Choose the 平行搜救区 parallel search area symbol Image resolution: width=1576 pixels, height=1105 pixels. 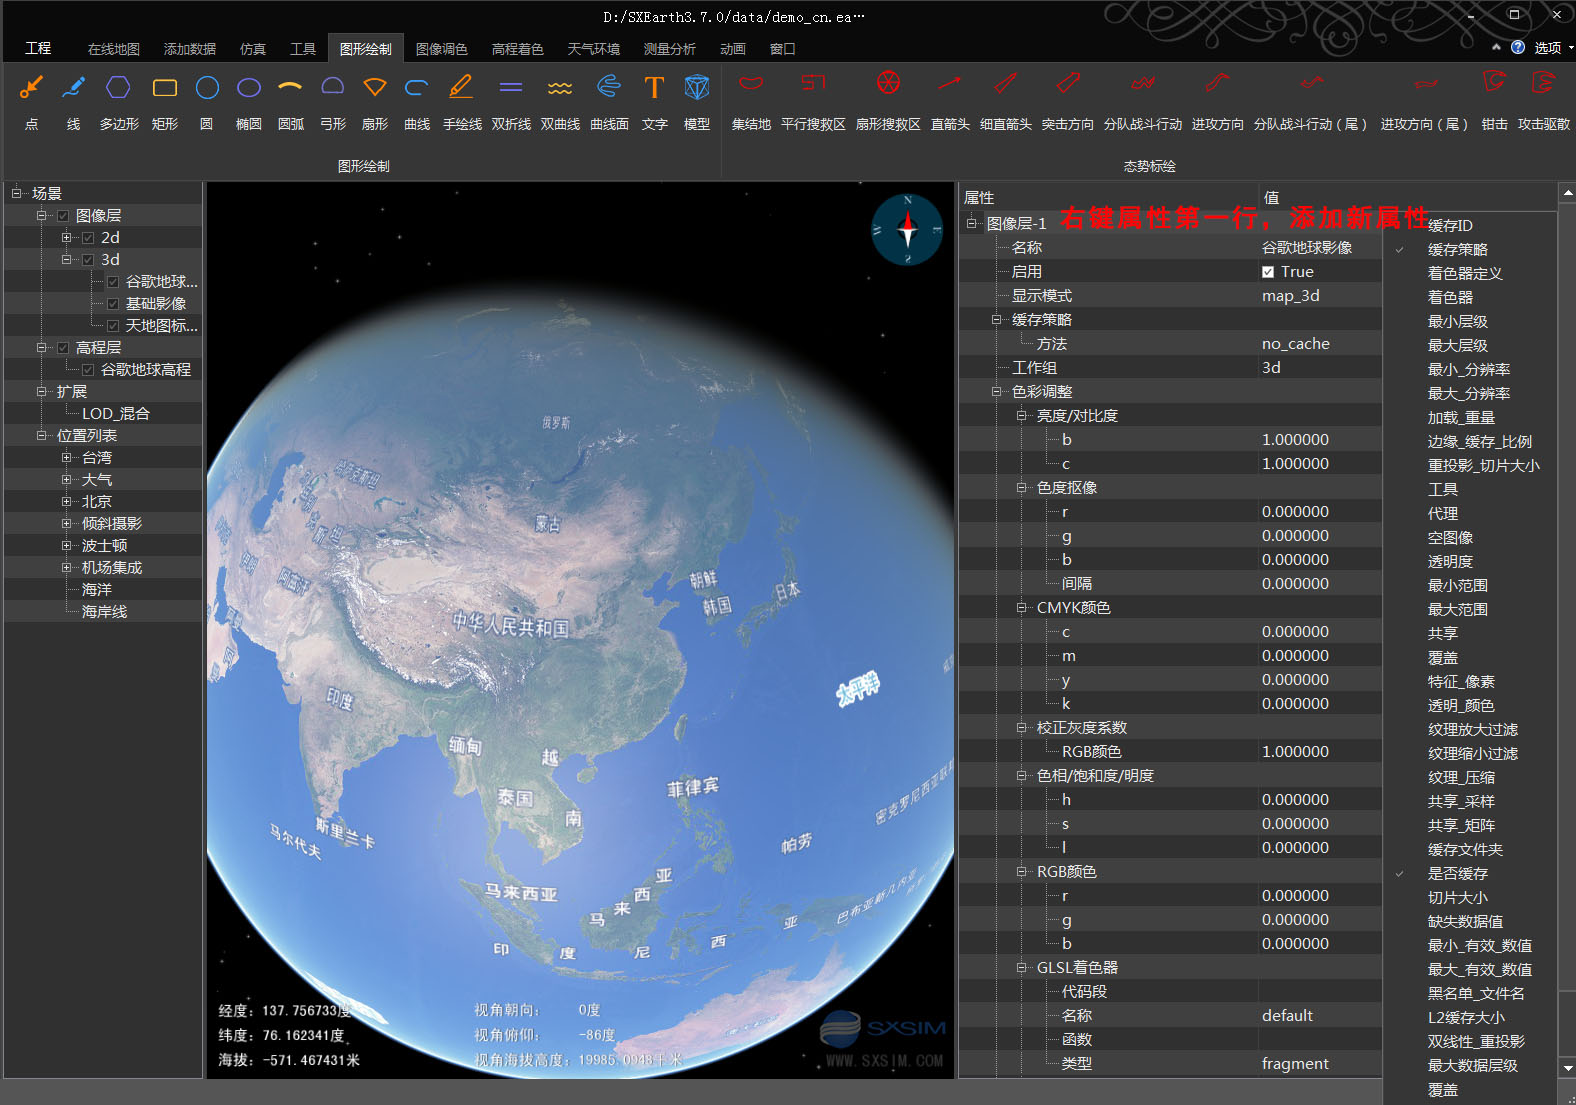pyautogui.click(x=813, y=102)
